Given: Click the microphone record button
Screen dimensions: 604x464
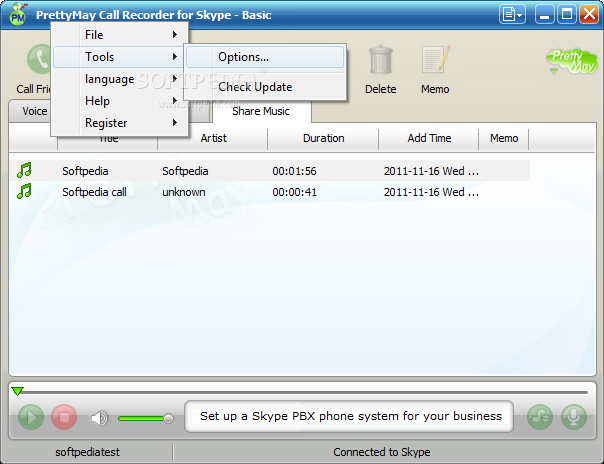Looking at the screenshot, I should pyautogui.click(x=574, y=417).
